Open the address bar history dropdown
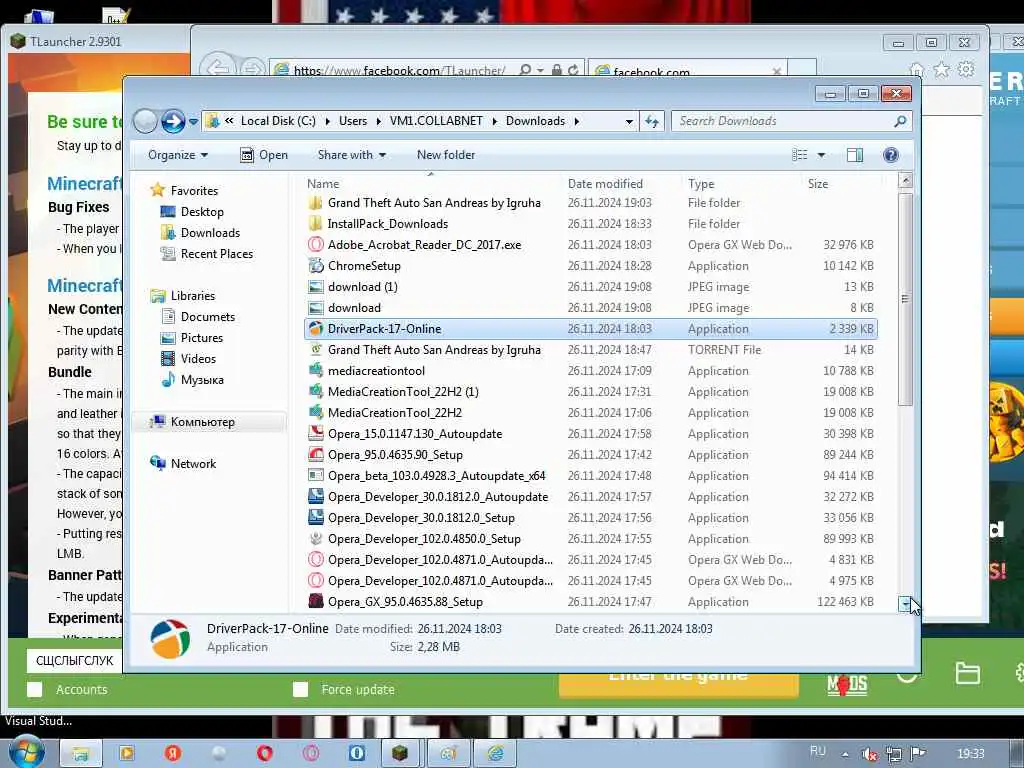This screenshot has width=1024, height=768. (629, 121)
